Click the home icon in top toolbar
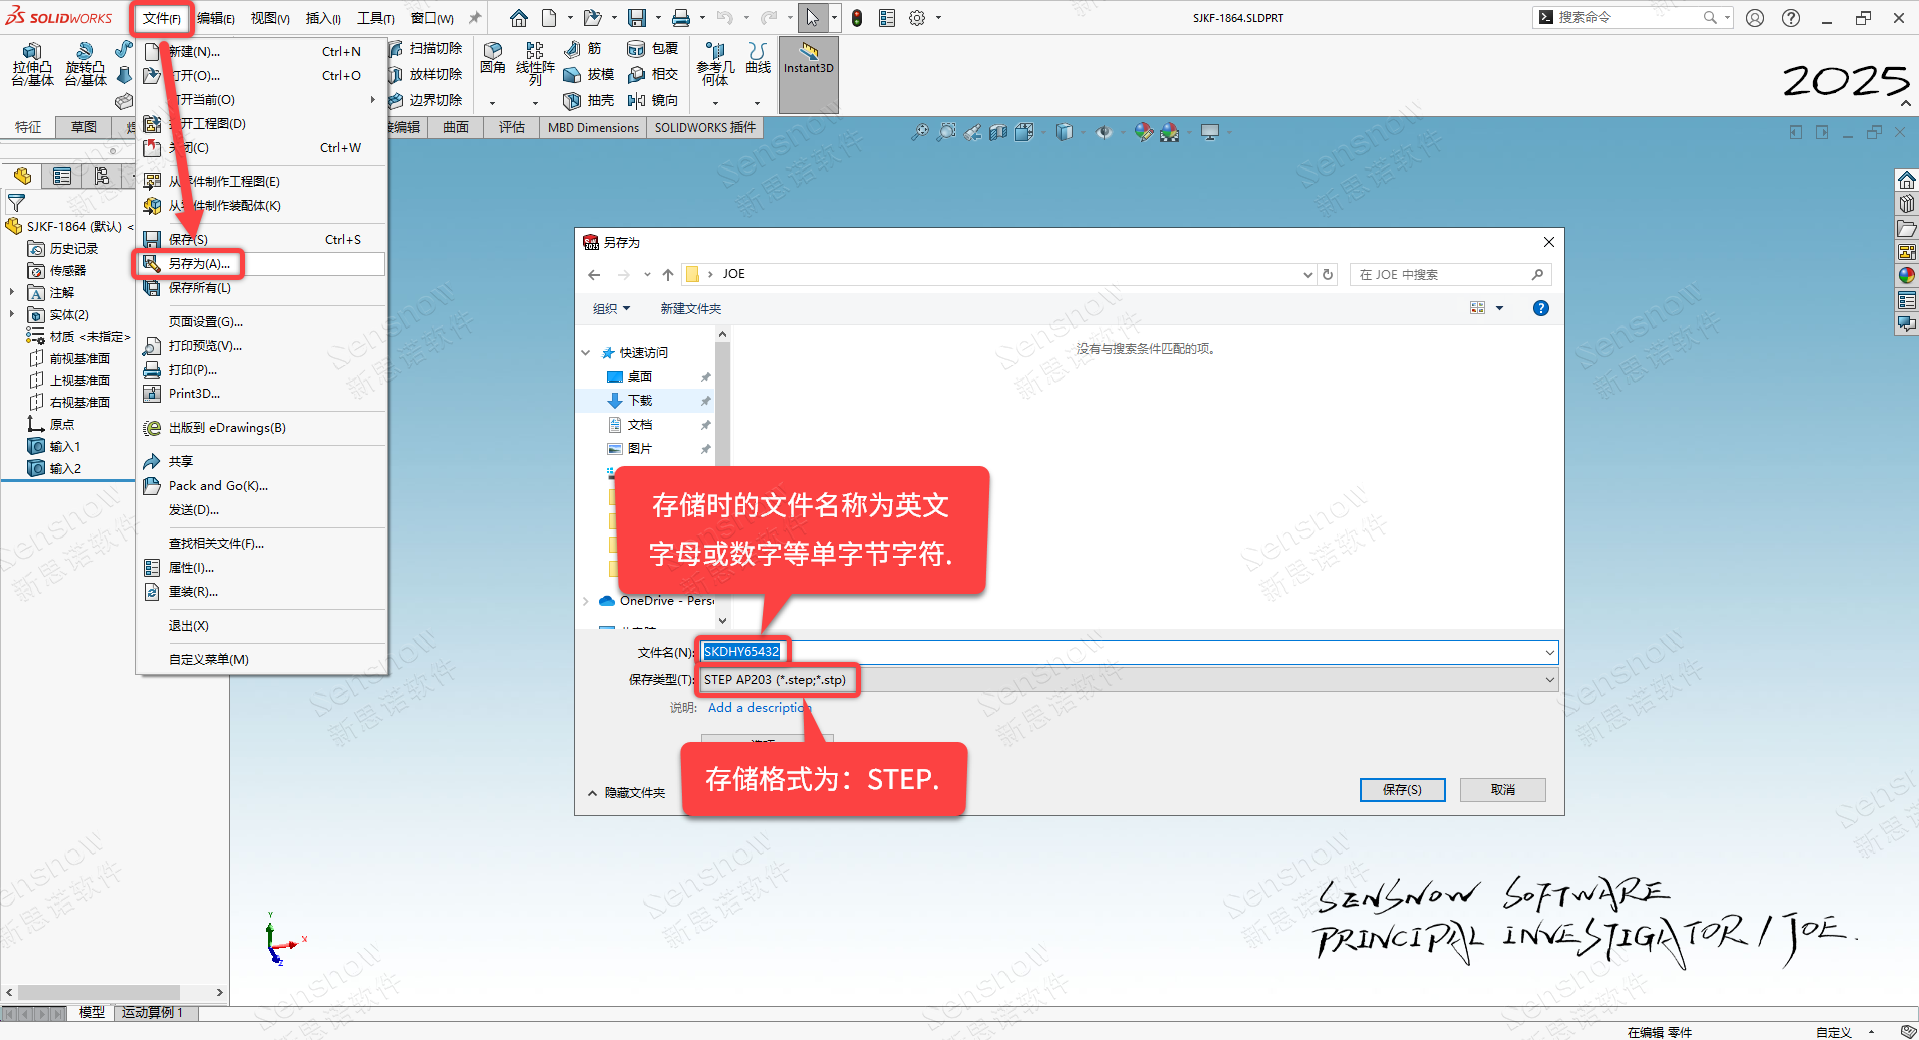The width and height of the screenshot is (1919, 1040). coord(518,18)
